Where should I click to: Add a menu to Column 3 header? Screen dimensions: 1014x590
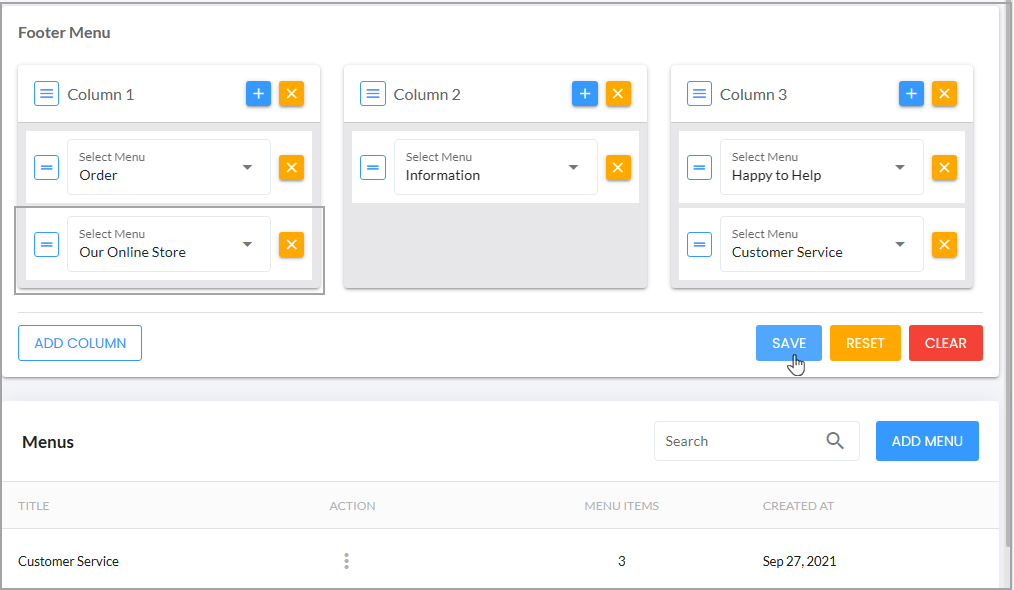[911, 94]
